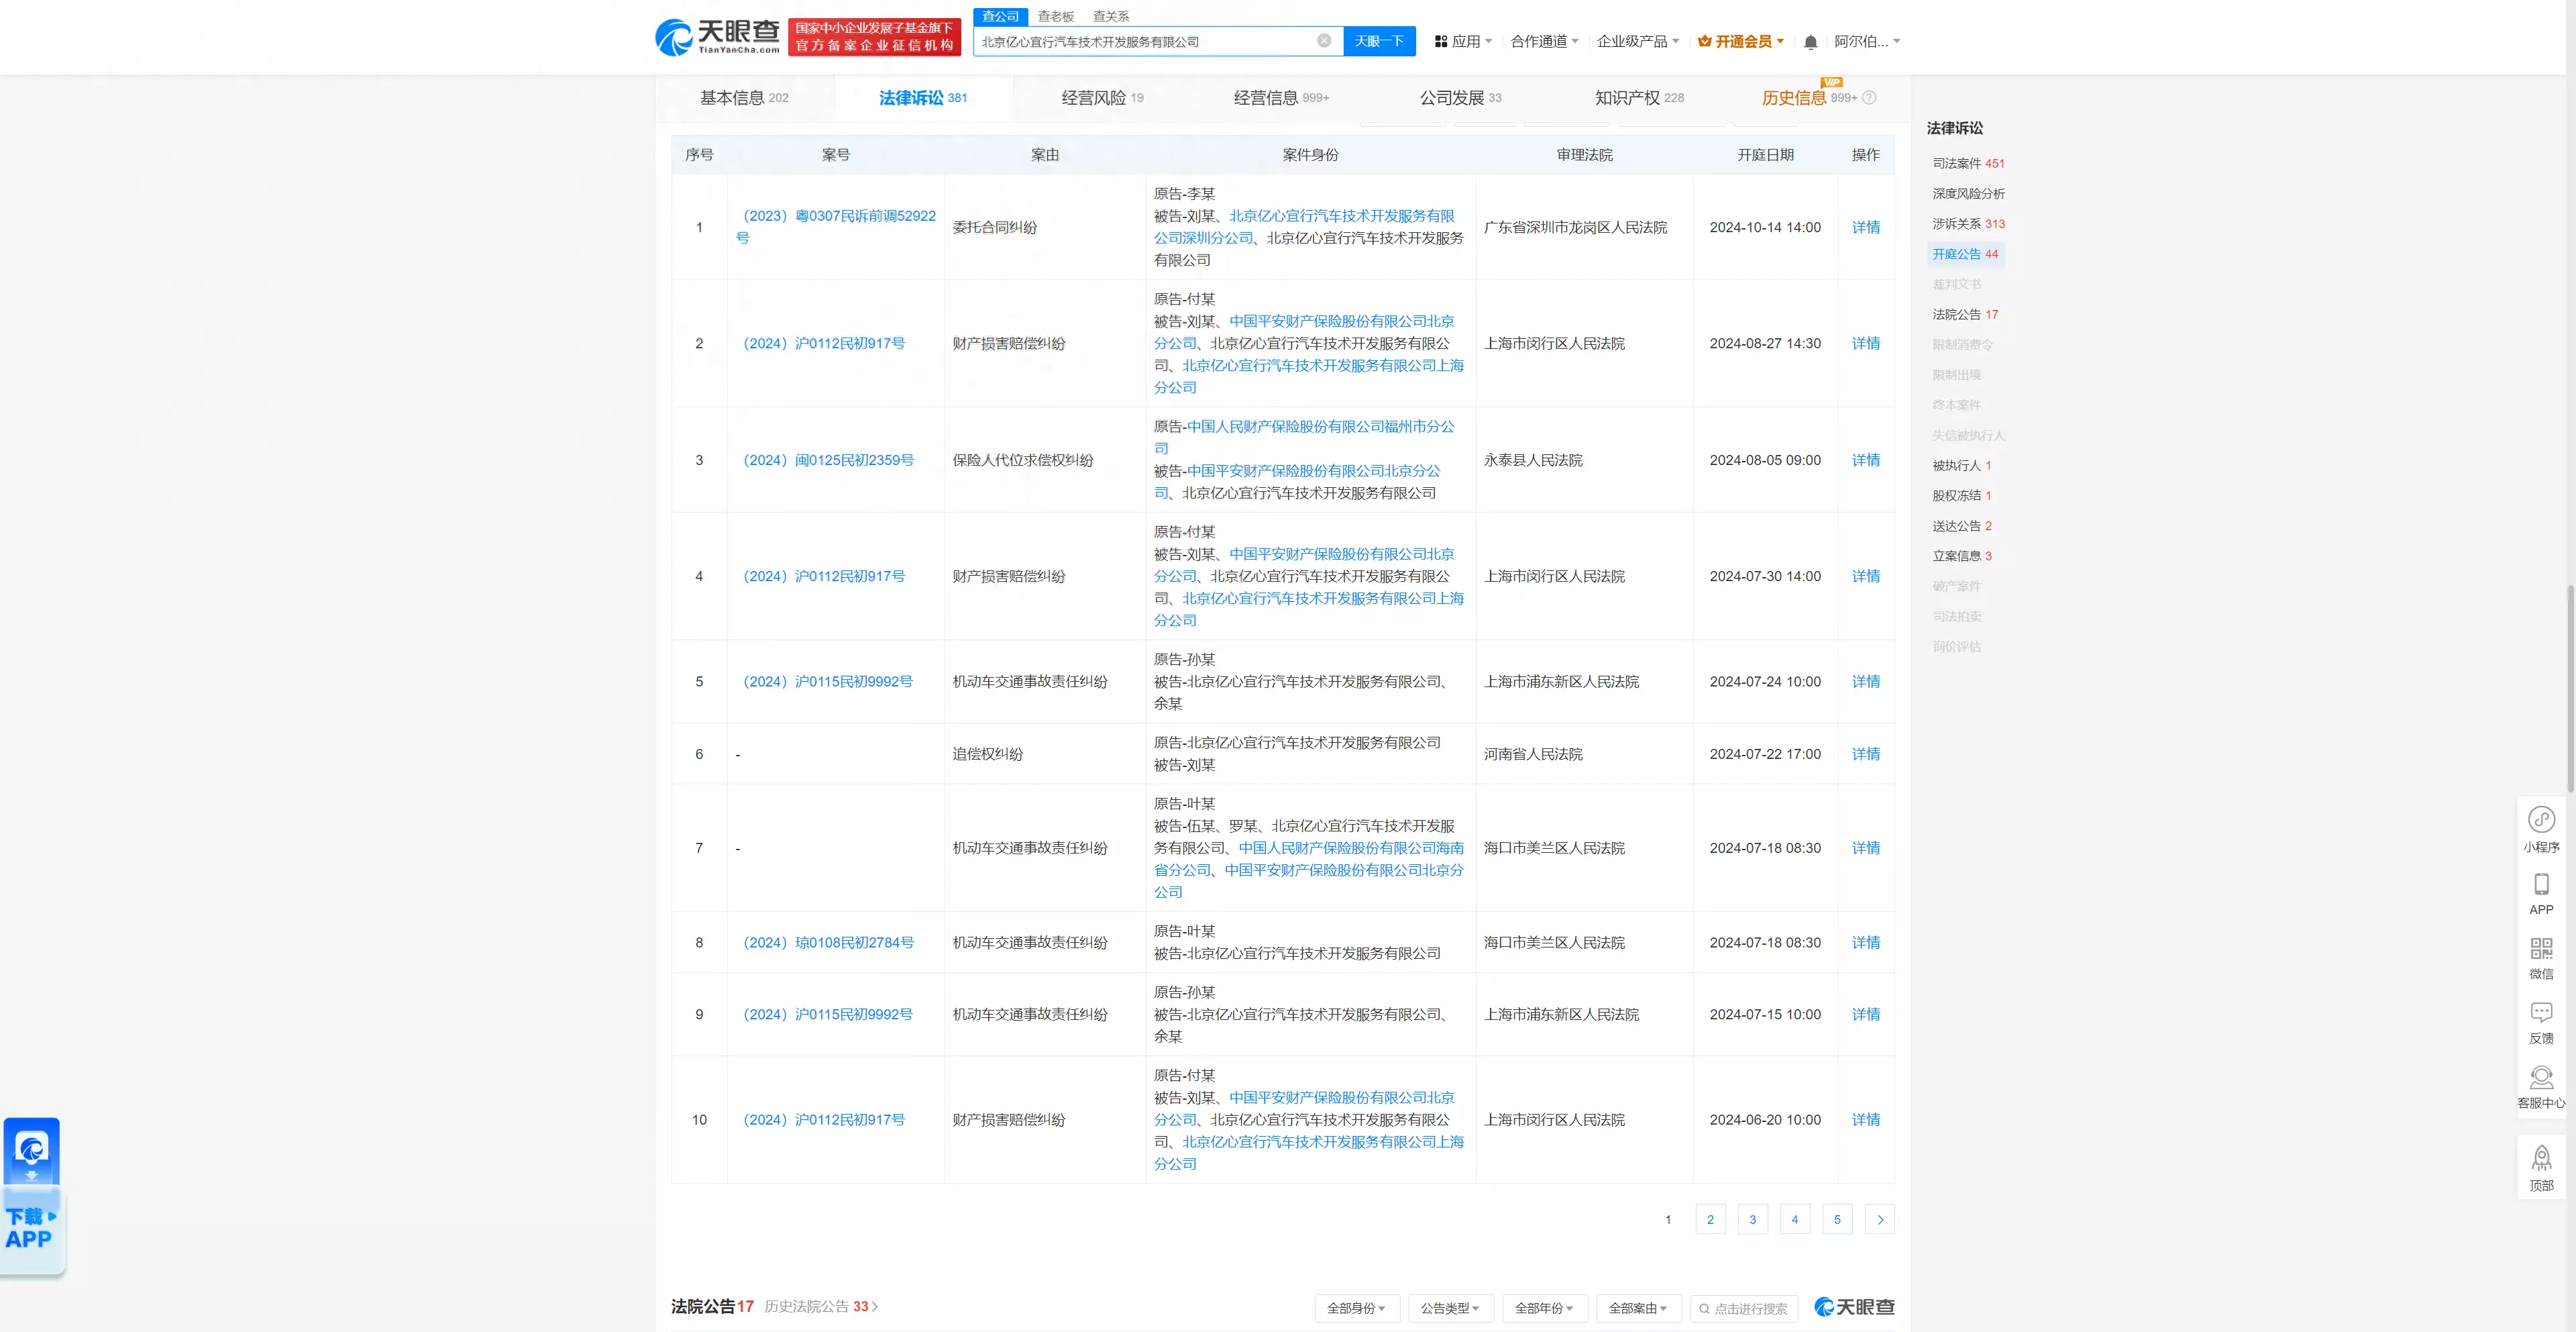2576x1332 pixels.
Task: Expand the 应用 dropdown
Action: click(1463, 42)
